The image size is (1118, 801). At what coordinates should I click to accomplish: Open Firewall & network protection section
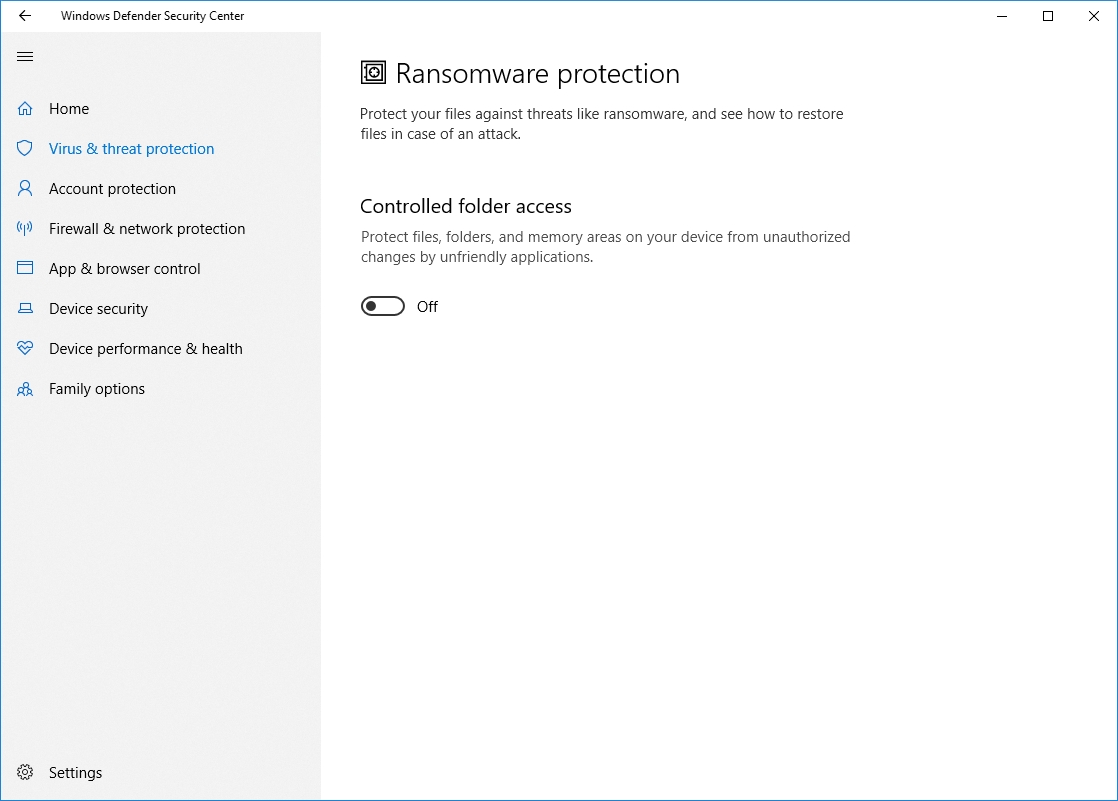point(147,229)
